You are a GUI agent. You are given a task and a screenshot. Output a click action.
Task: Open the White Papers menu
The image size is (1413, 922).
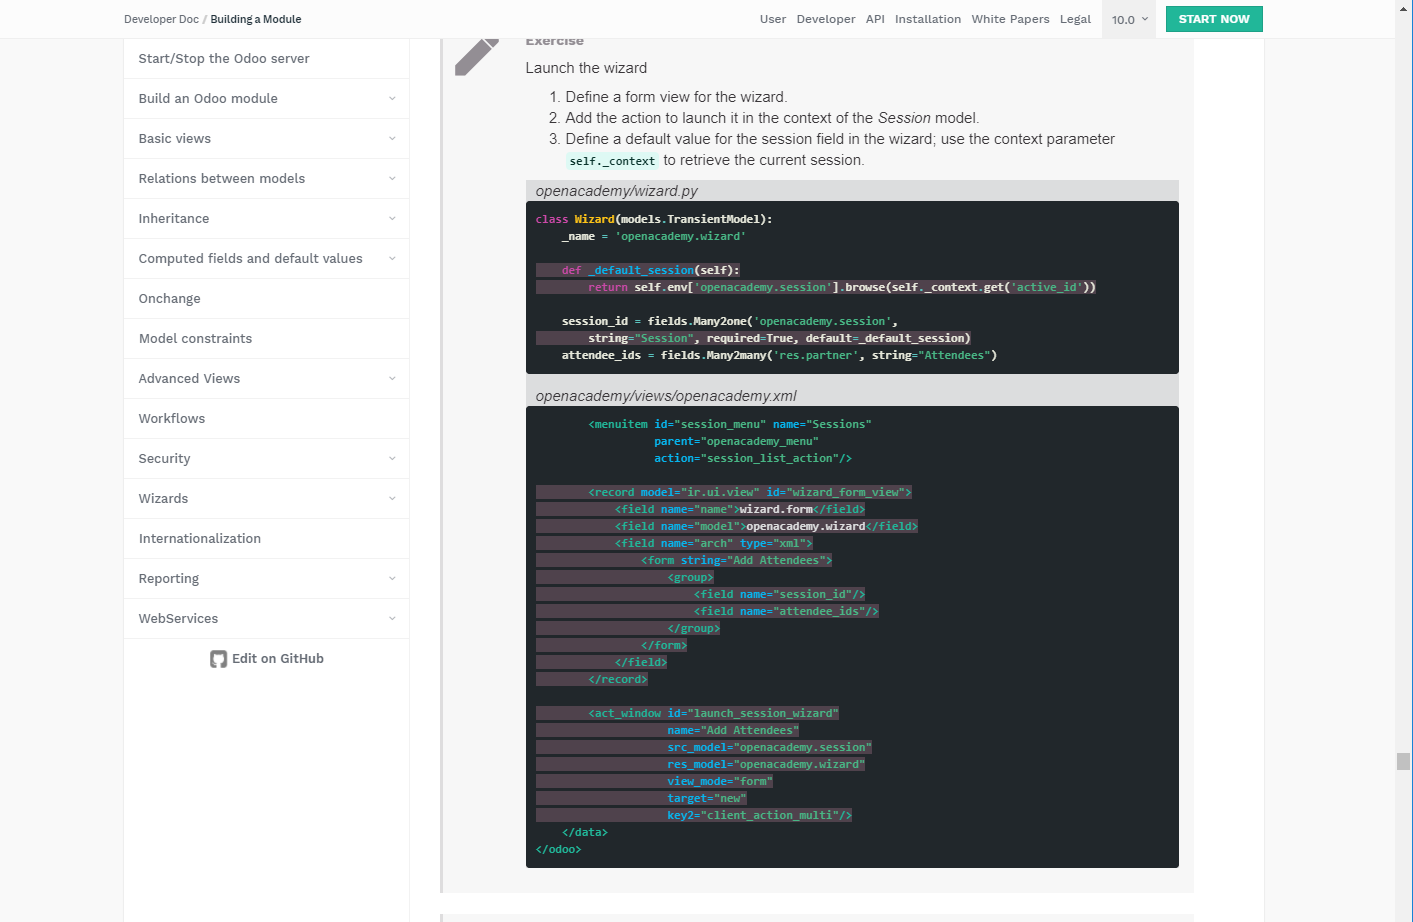tap(1010, 18)
